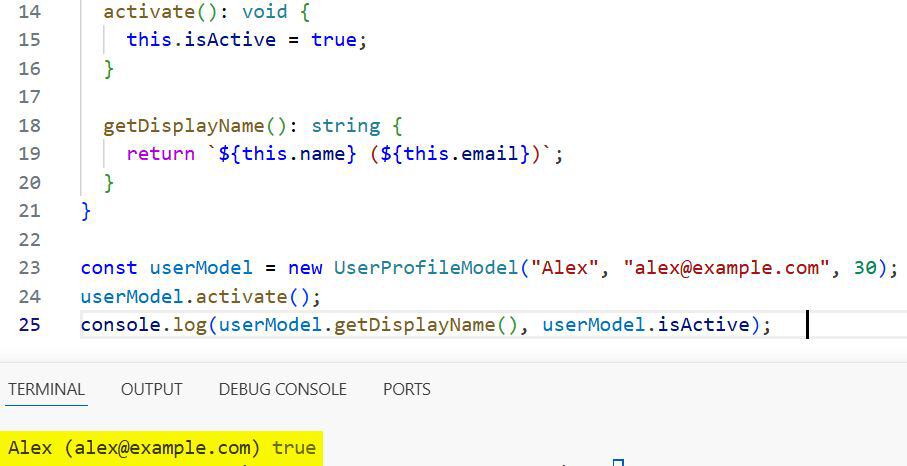This screenshot has height=466, width=907.
Task: Click line number 19 in gutter
Action: [30, 154]
